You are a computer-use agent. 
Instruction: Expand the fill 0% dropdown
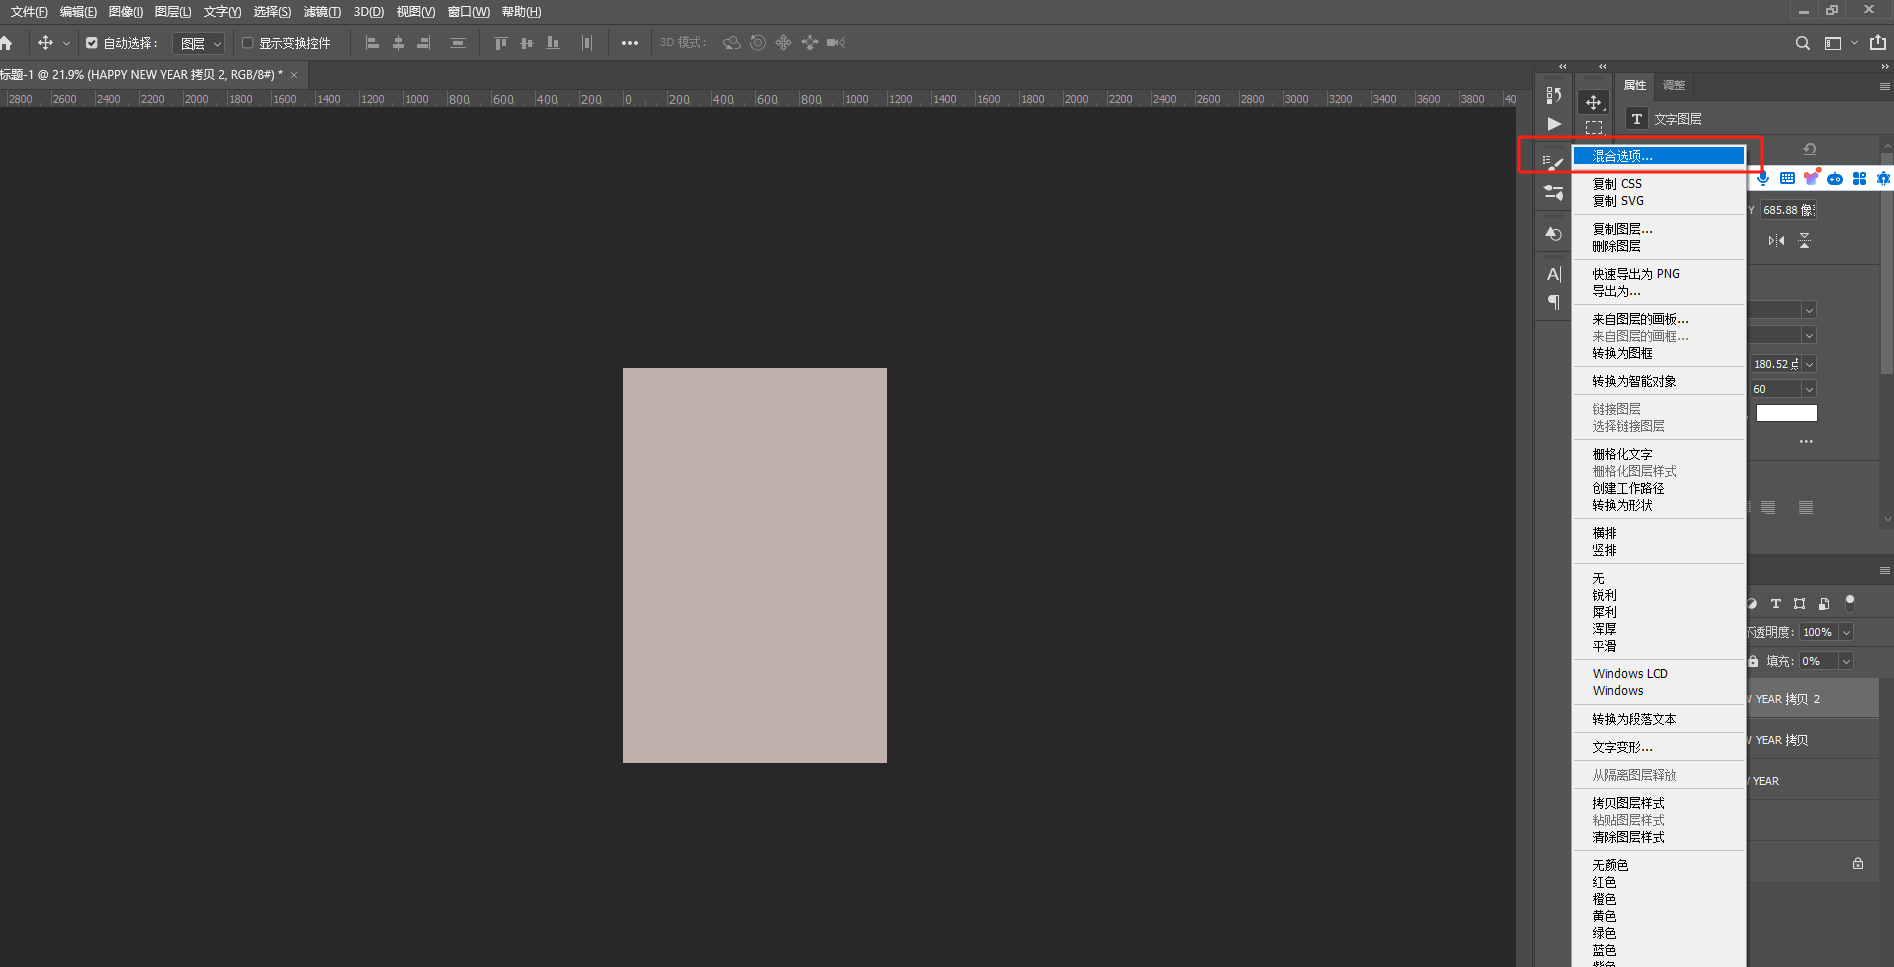tap(1846, 661)
